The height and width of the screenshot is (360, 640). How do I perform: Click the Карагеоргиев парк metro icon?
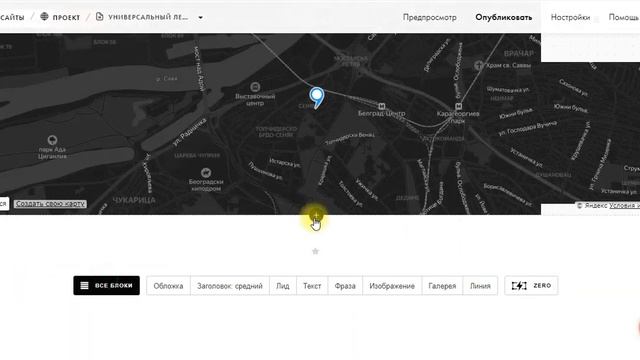point(458,107)
